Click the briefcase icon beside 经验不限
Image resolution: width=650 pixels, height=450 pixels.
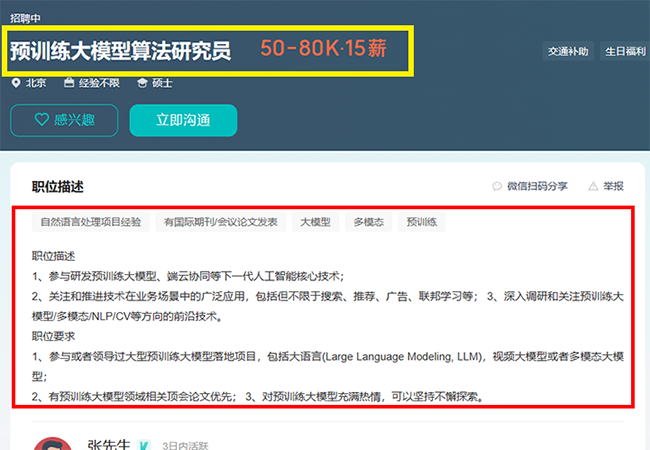point(69,83)
